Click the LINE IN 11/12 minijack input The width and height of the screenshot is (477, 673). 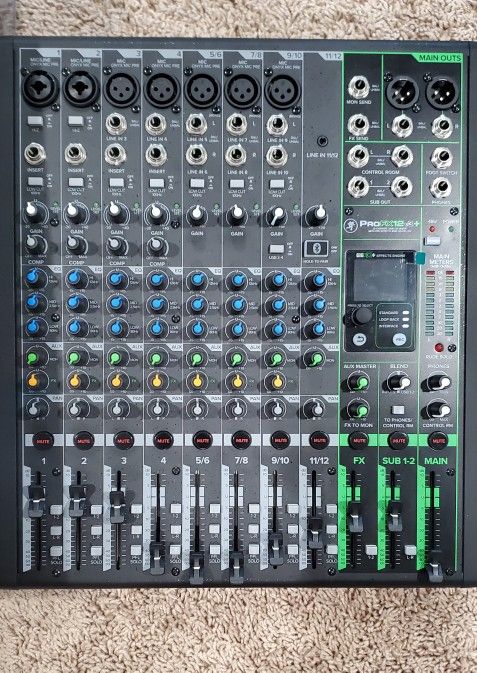point(322,141)
